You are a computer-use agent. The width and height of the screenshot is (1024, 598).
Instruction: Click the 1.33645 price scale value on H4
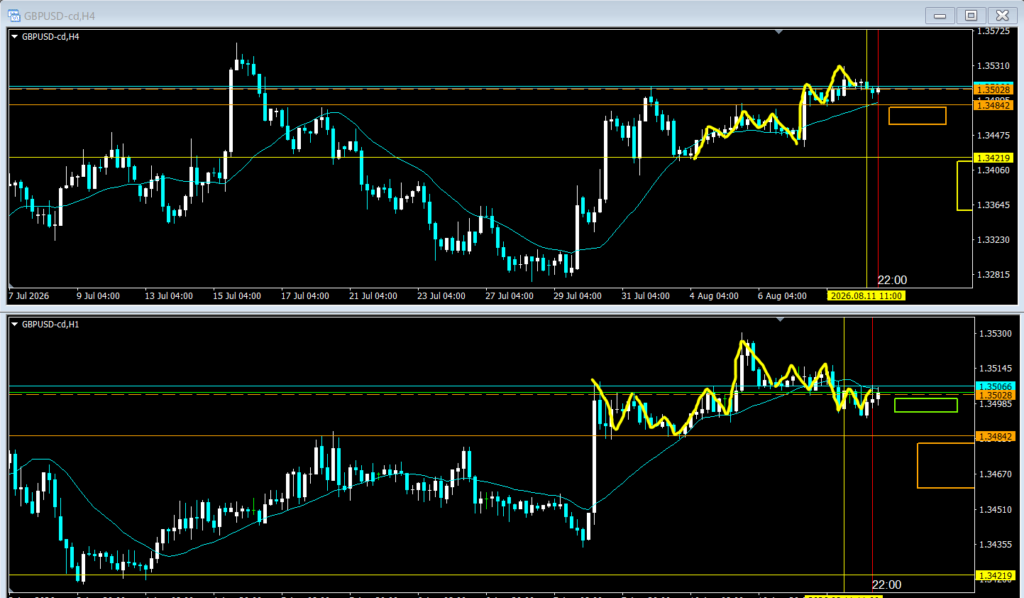[x=993, y=205]
